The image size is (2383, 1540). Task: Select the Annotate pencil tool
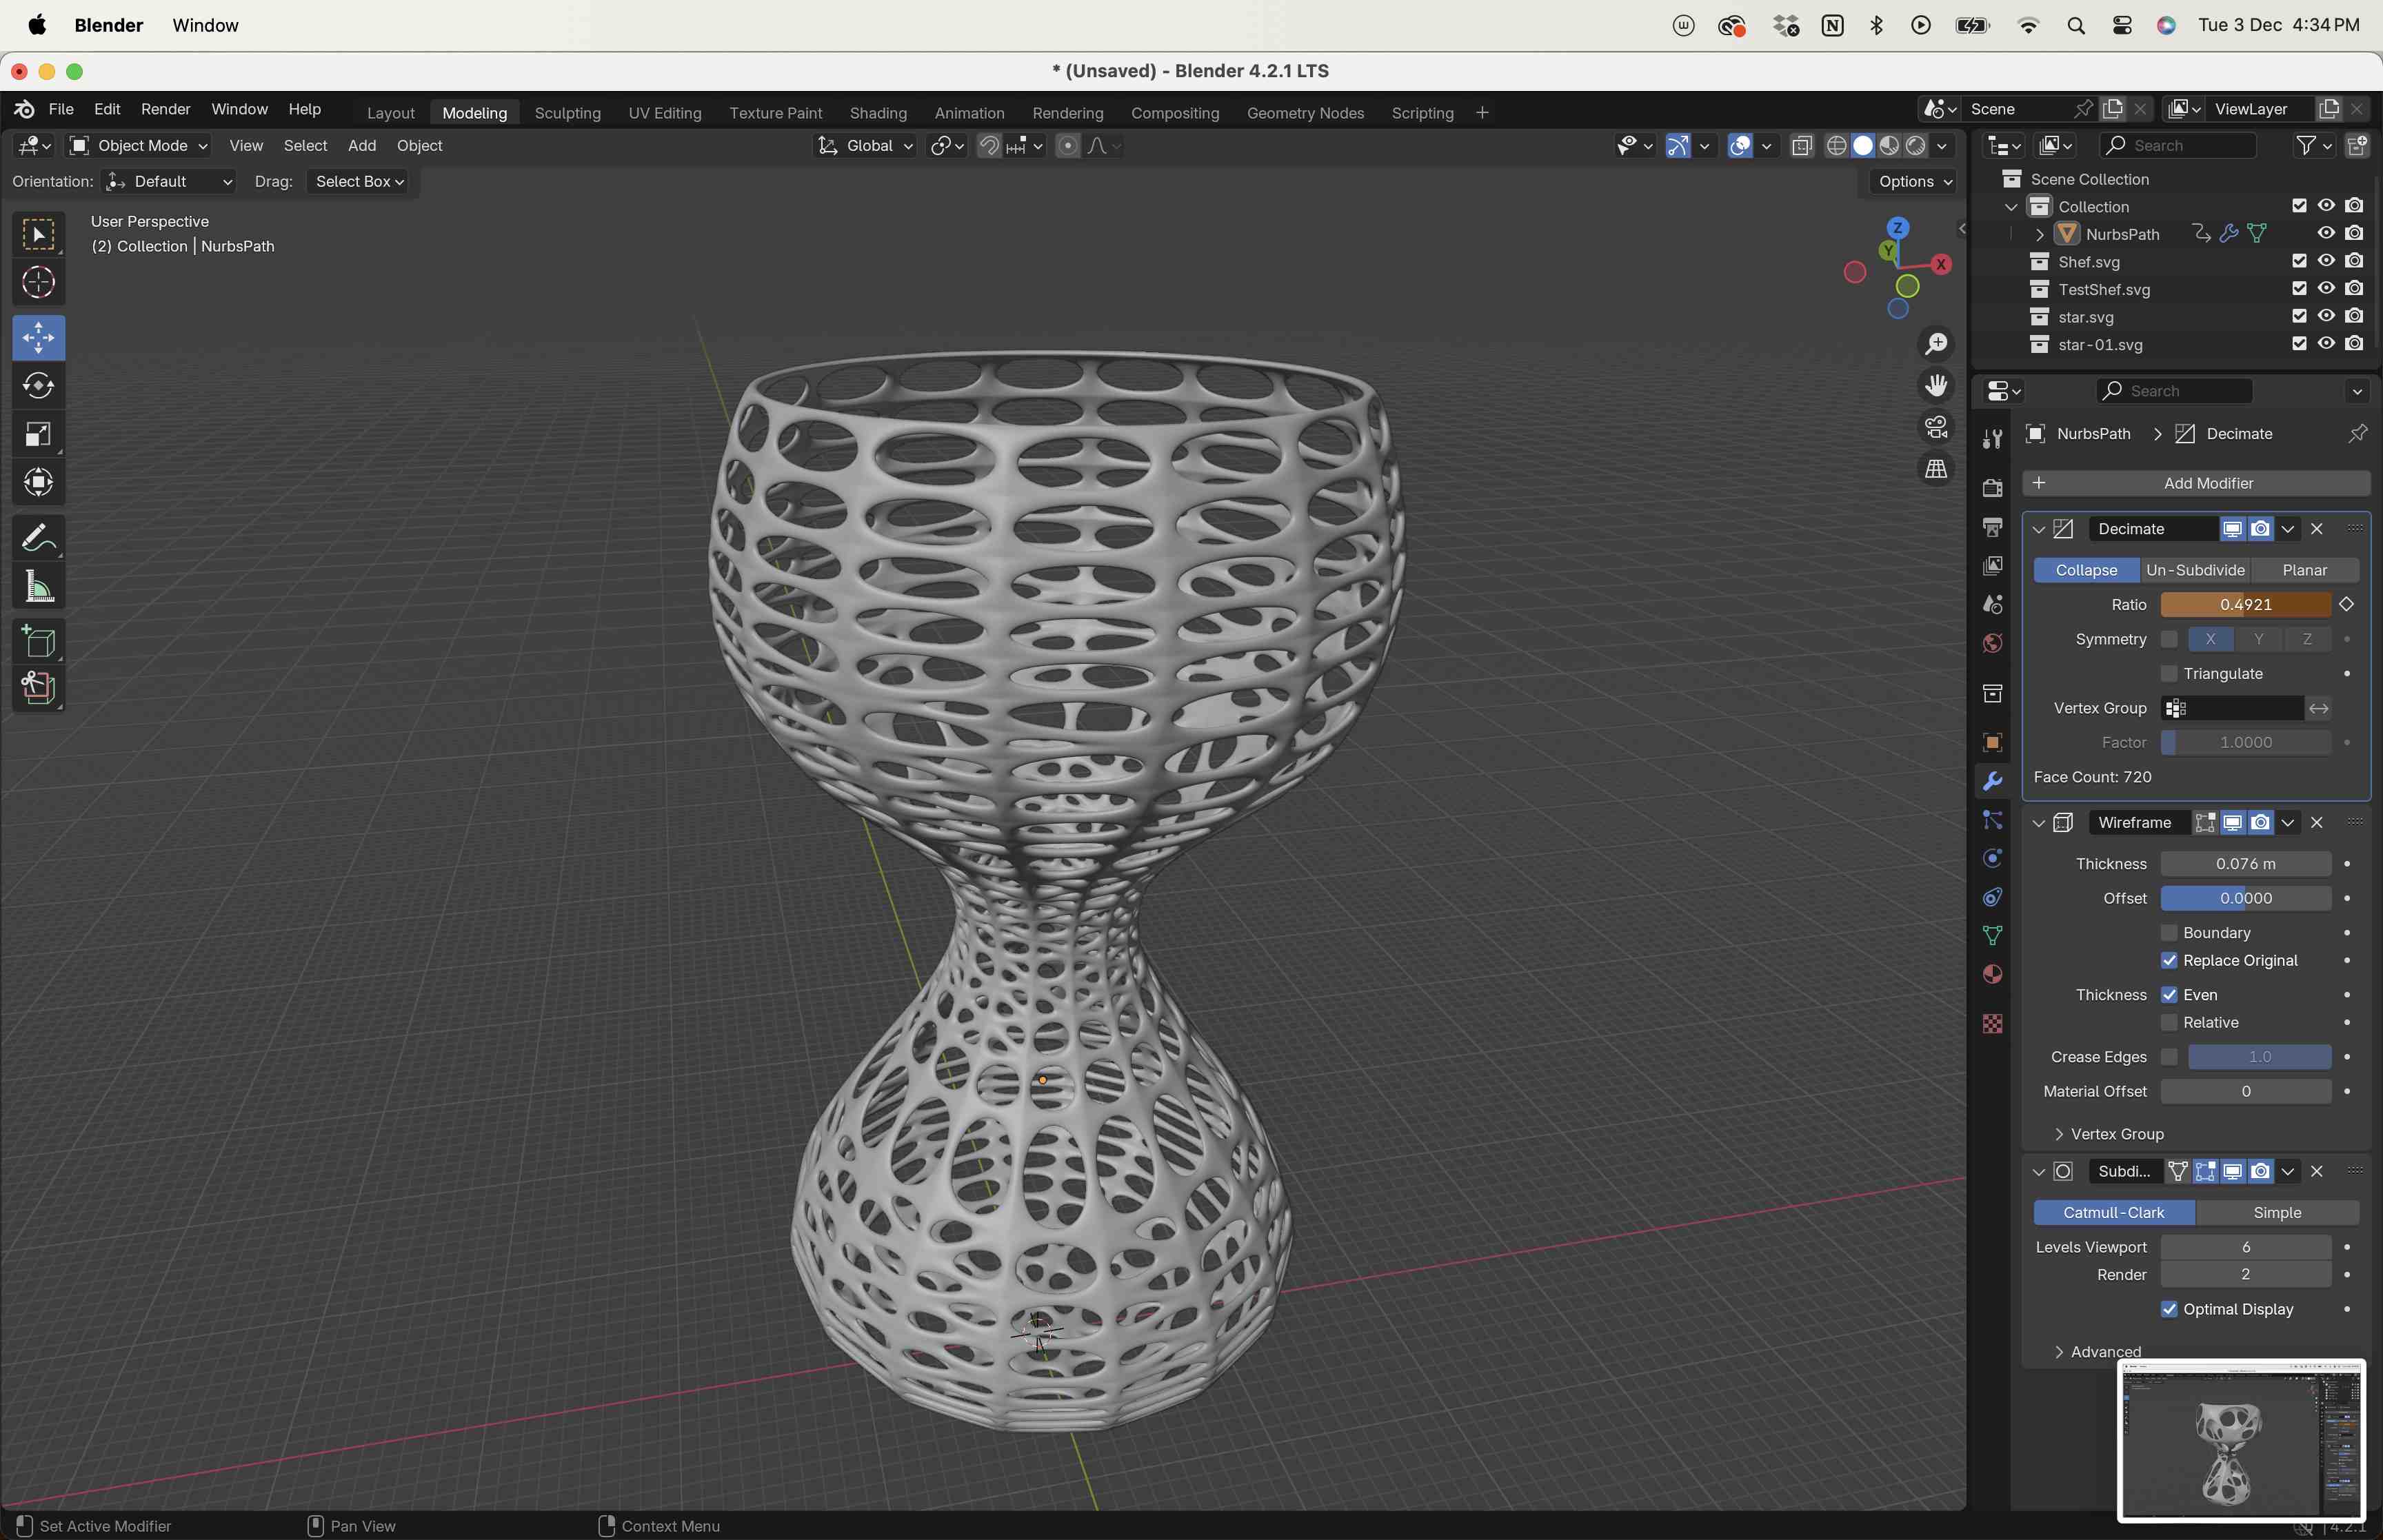click(x=38, y=539)
